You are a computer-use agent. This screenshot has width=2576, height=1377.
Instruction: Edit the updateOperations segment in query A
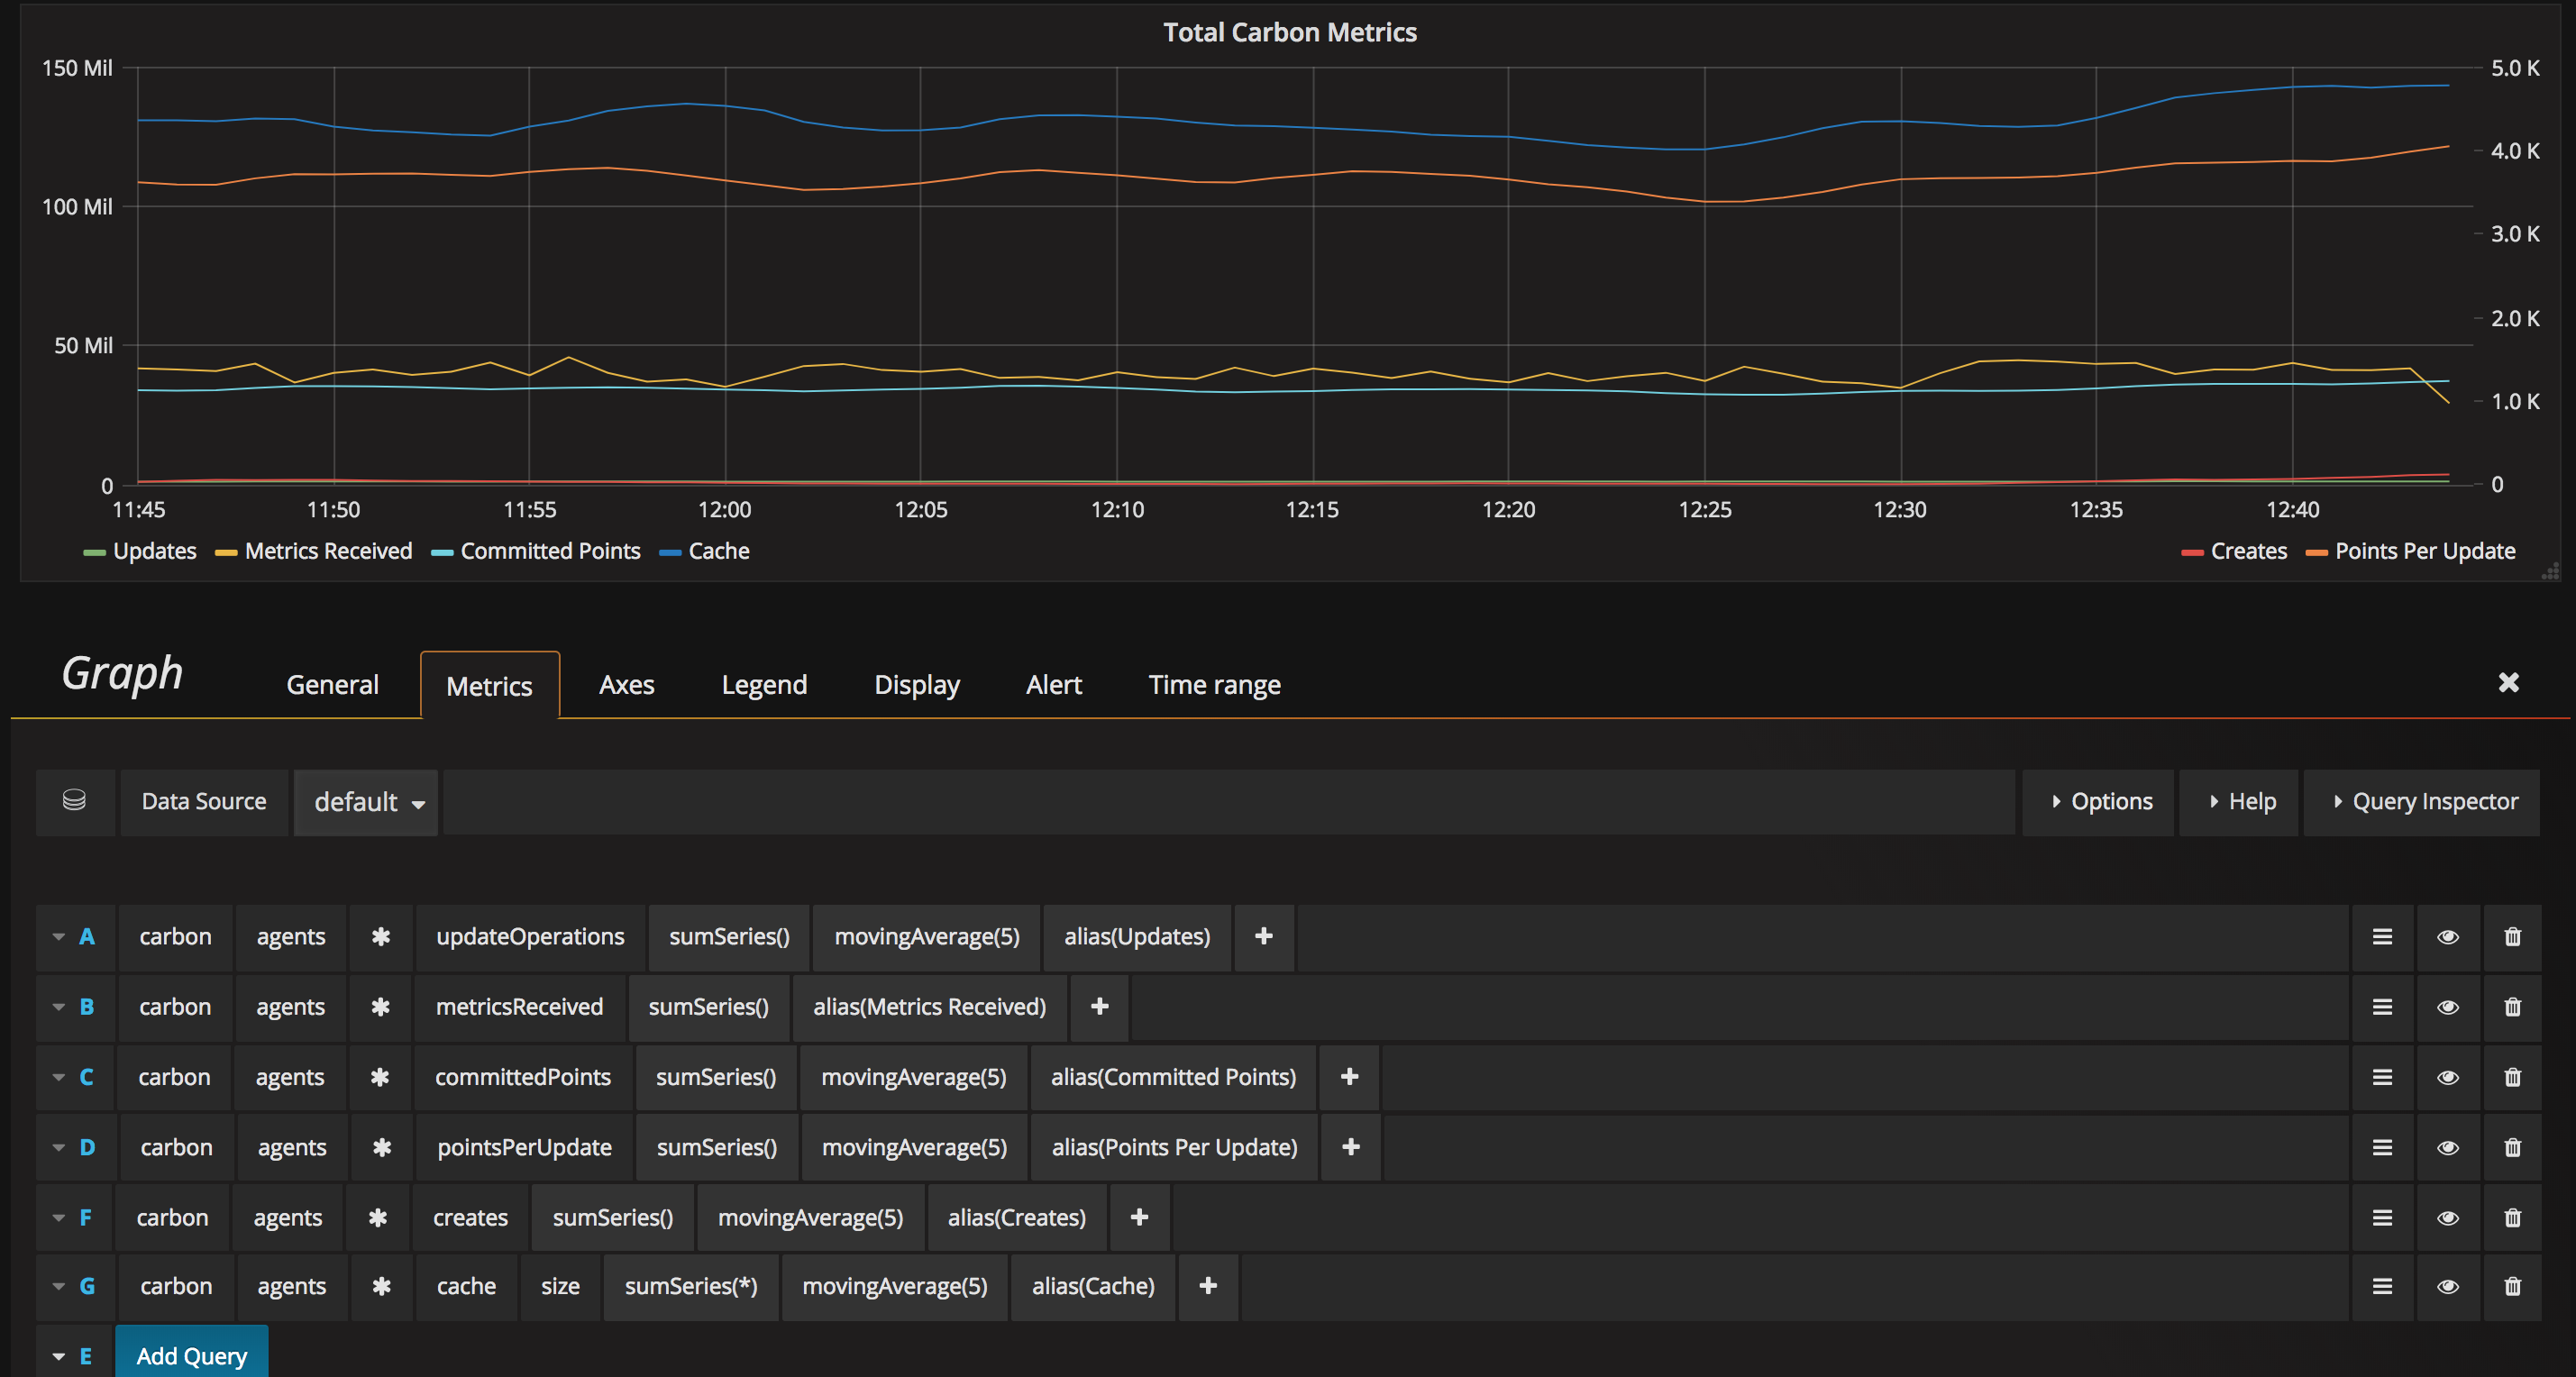coord(530,937)
